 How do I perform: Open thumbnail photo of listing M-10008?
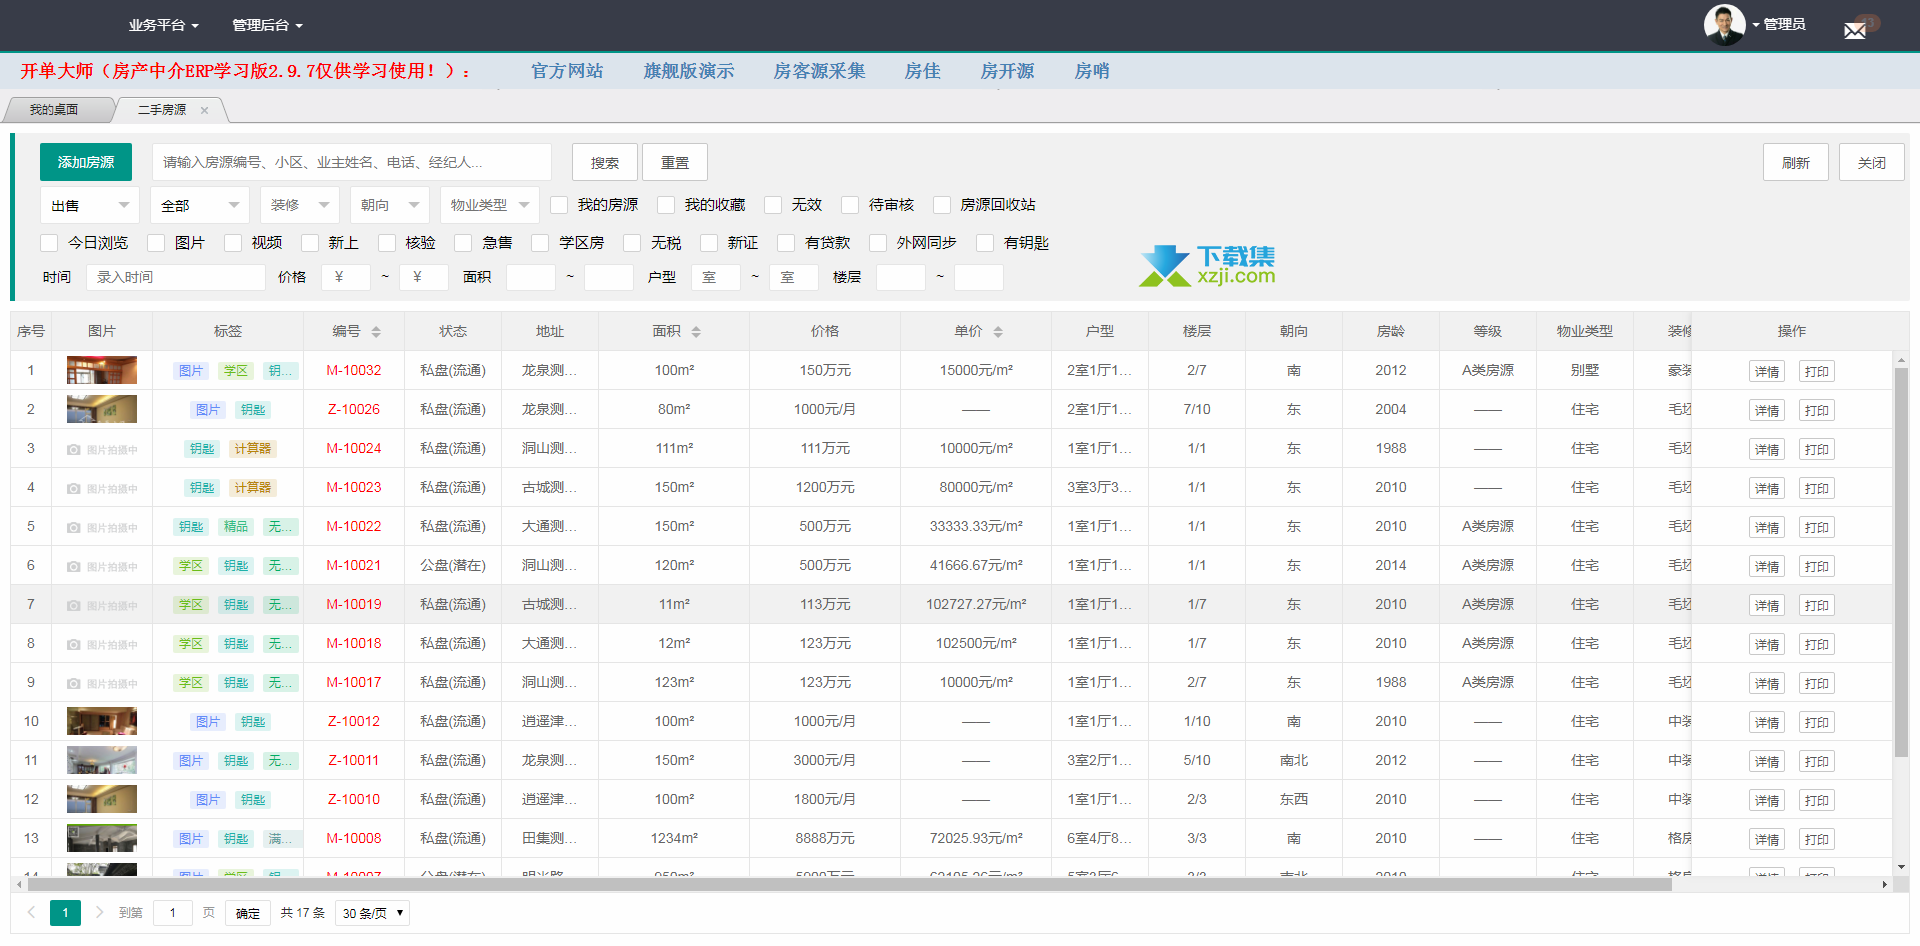(x=102, y=838)
